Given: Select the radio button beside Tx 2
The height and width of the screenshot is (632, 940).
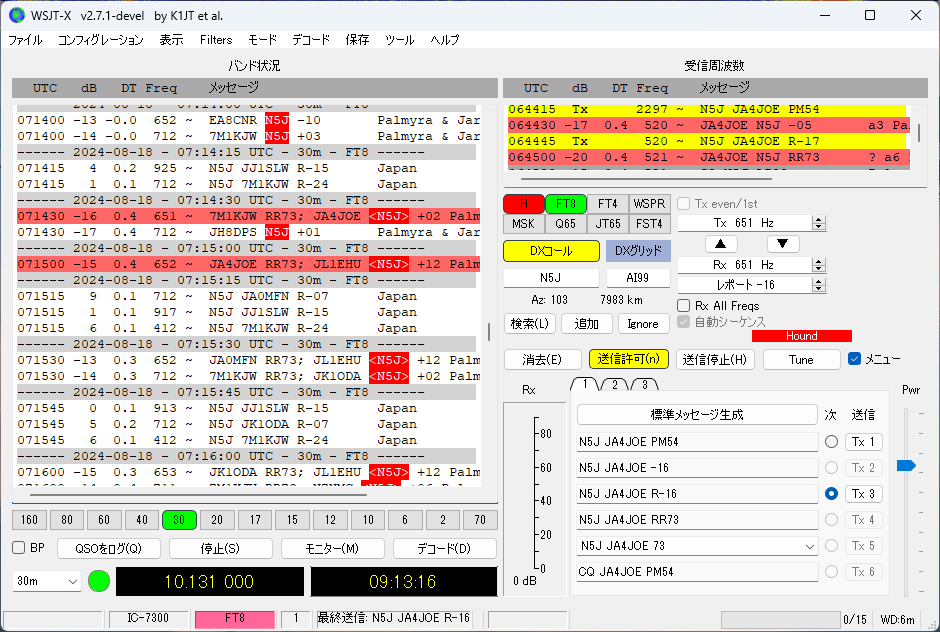Looking at the screenshot, I should pos(831,468).
